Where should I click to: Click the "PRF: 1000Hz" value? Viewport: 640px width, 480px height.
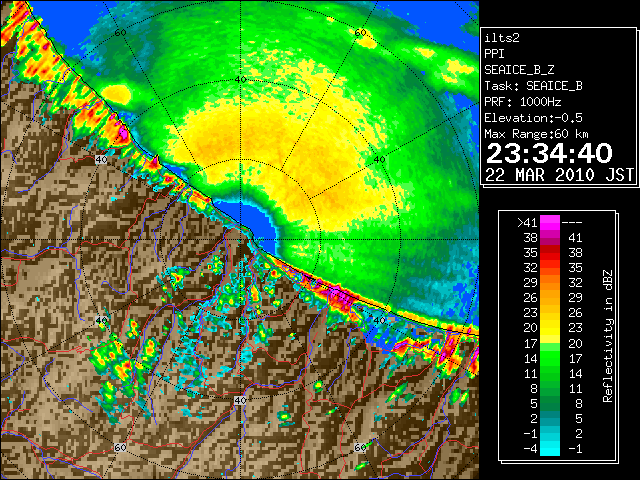pyautogui.click(x=523, y=102)
